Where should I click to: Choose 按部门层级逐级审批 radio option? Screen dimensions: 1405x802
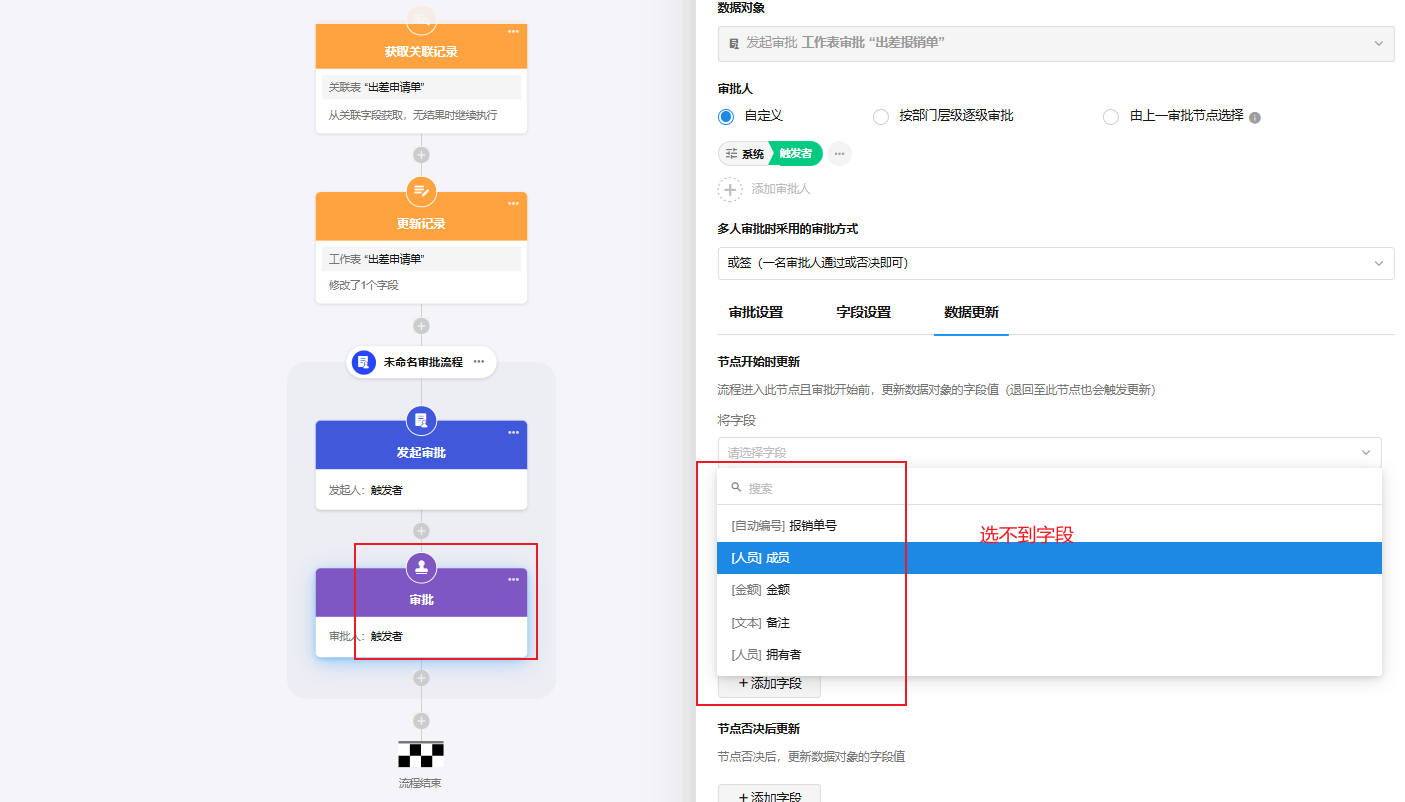pyautogui.click(x=881, y=116)
